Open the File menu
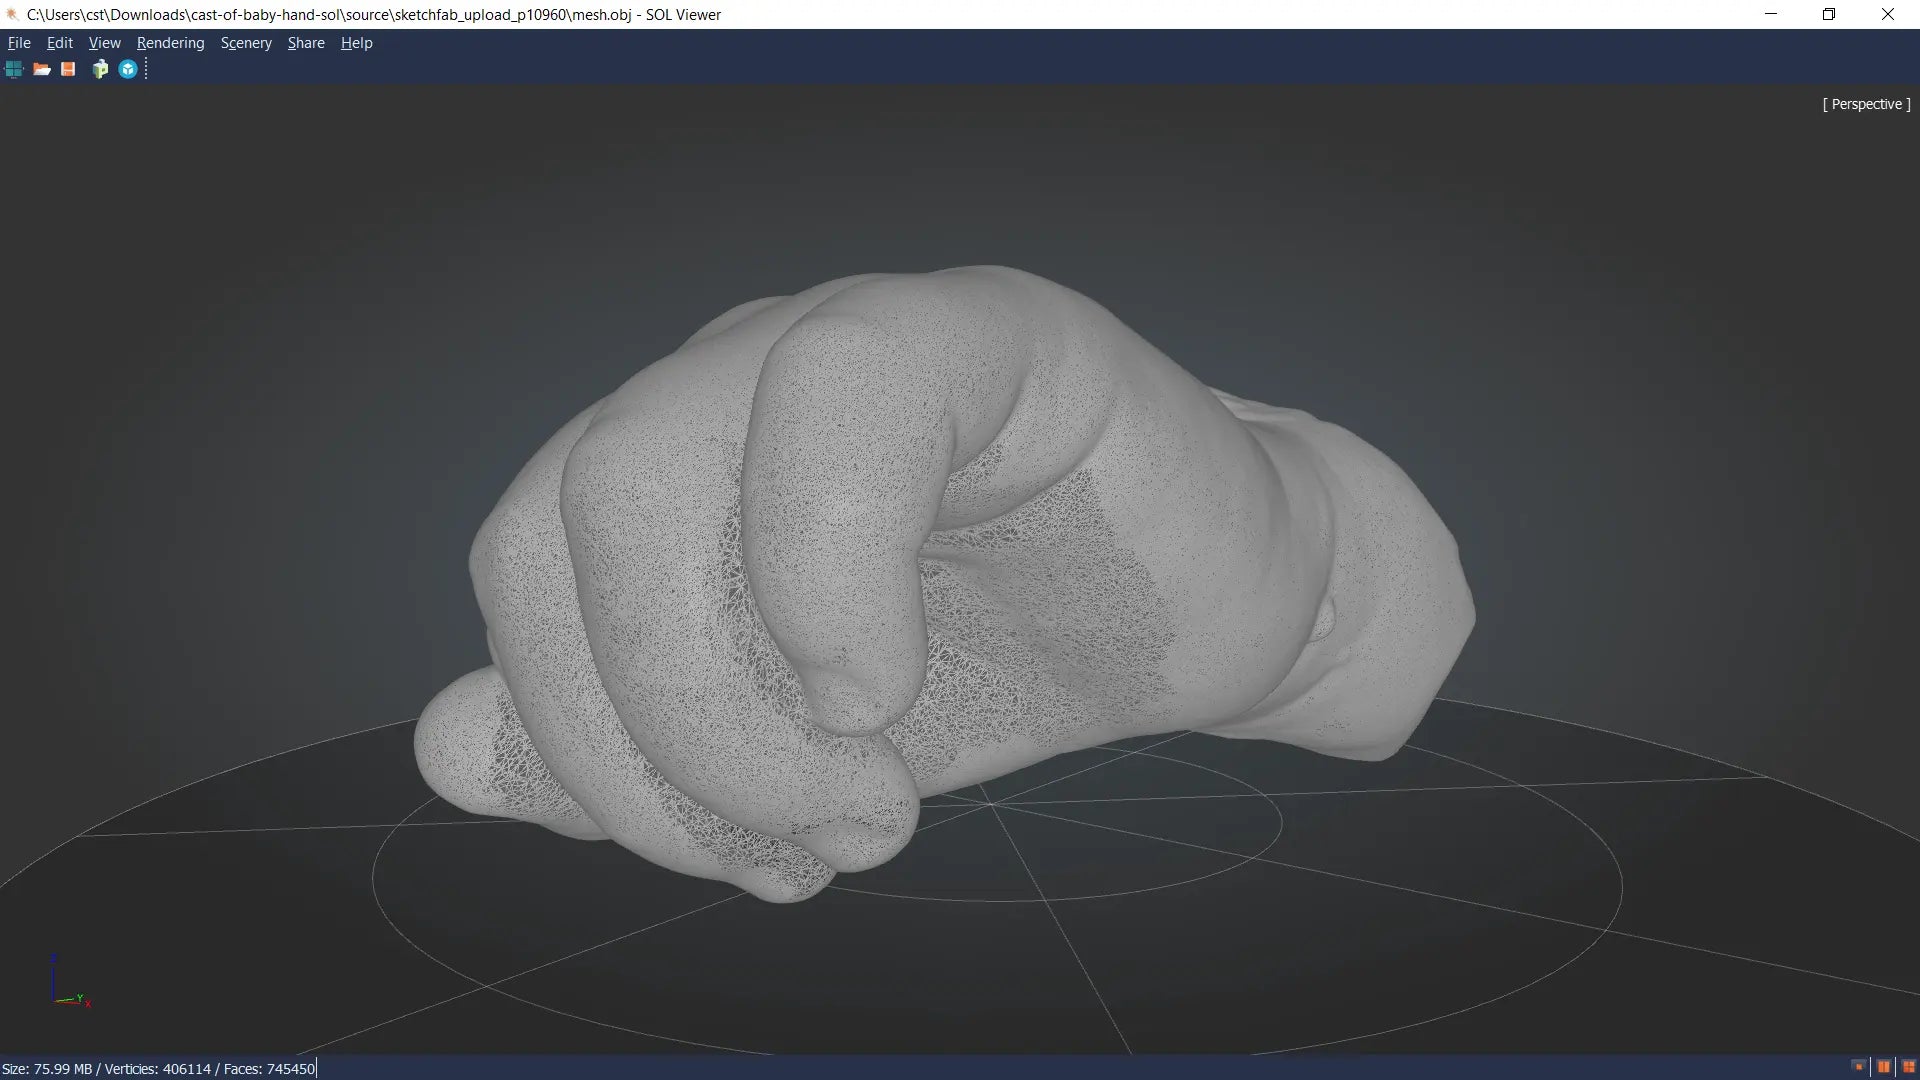1920x1080 pixels. [19, 43]
